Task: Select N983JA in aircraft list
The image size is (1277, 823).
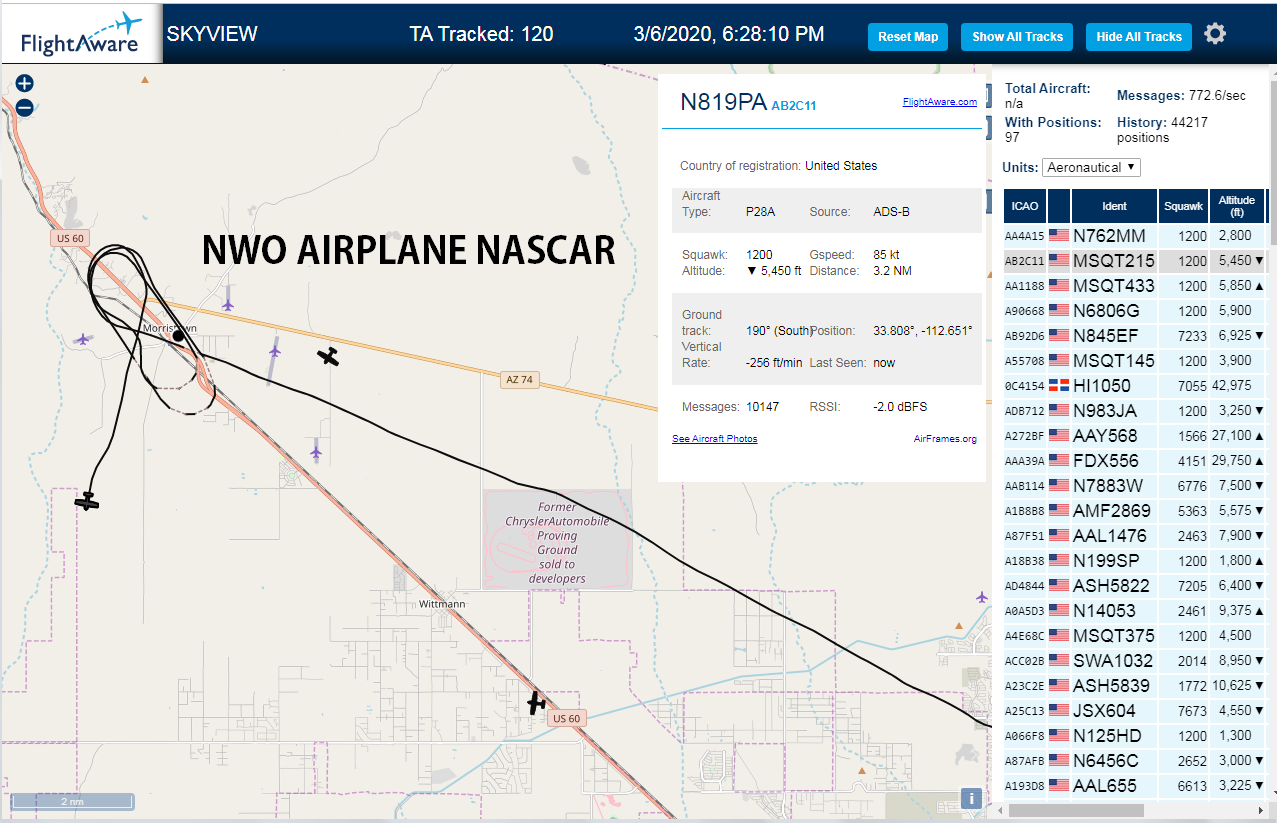Action: click(x=1135, y=411)
